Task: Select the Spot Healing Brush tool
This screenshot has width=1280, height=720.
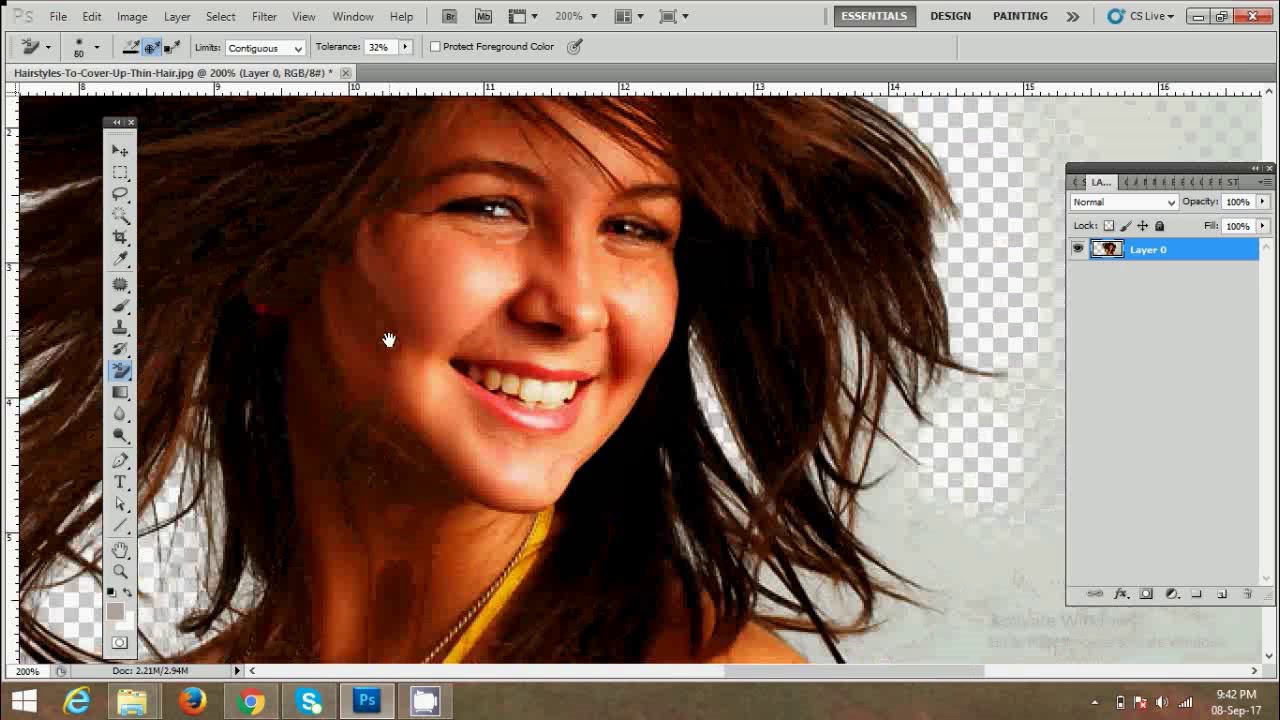Action: point(120,284)
